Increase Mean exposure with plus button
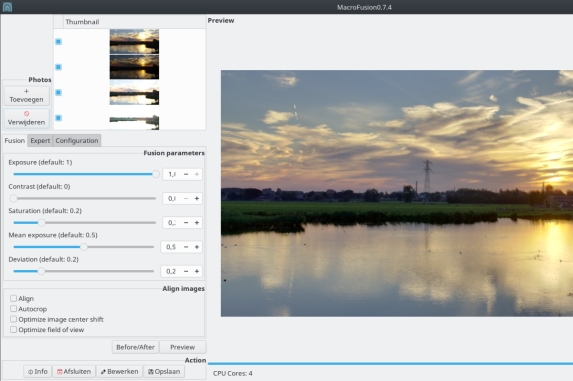 (x=197, y=247)
